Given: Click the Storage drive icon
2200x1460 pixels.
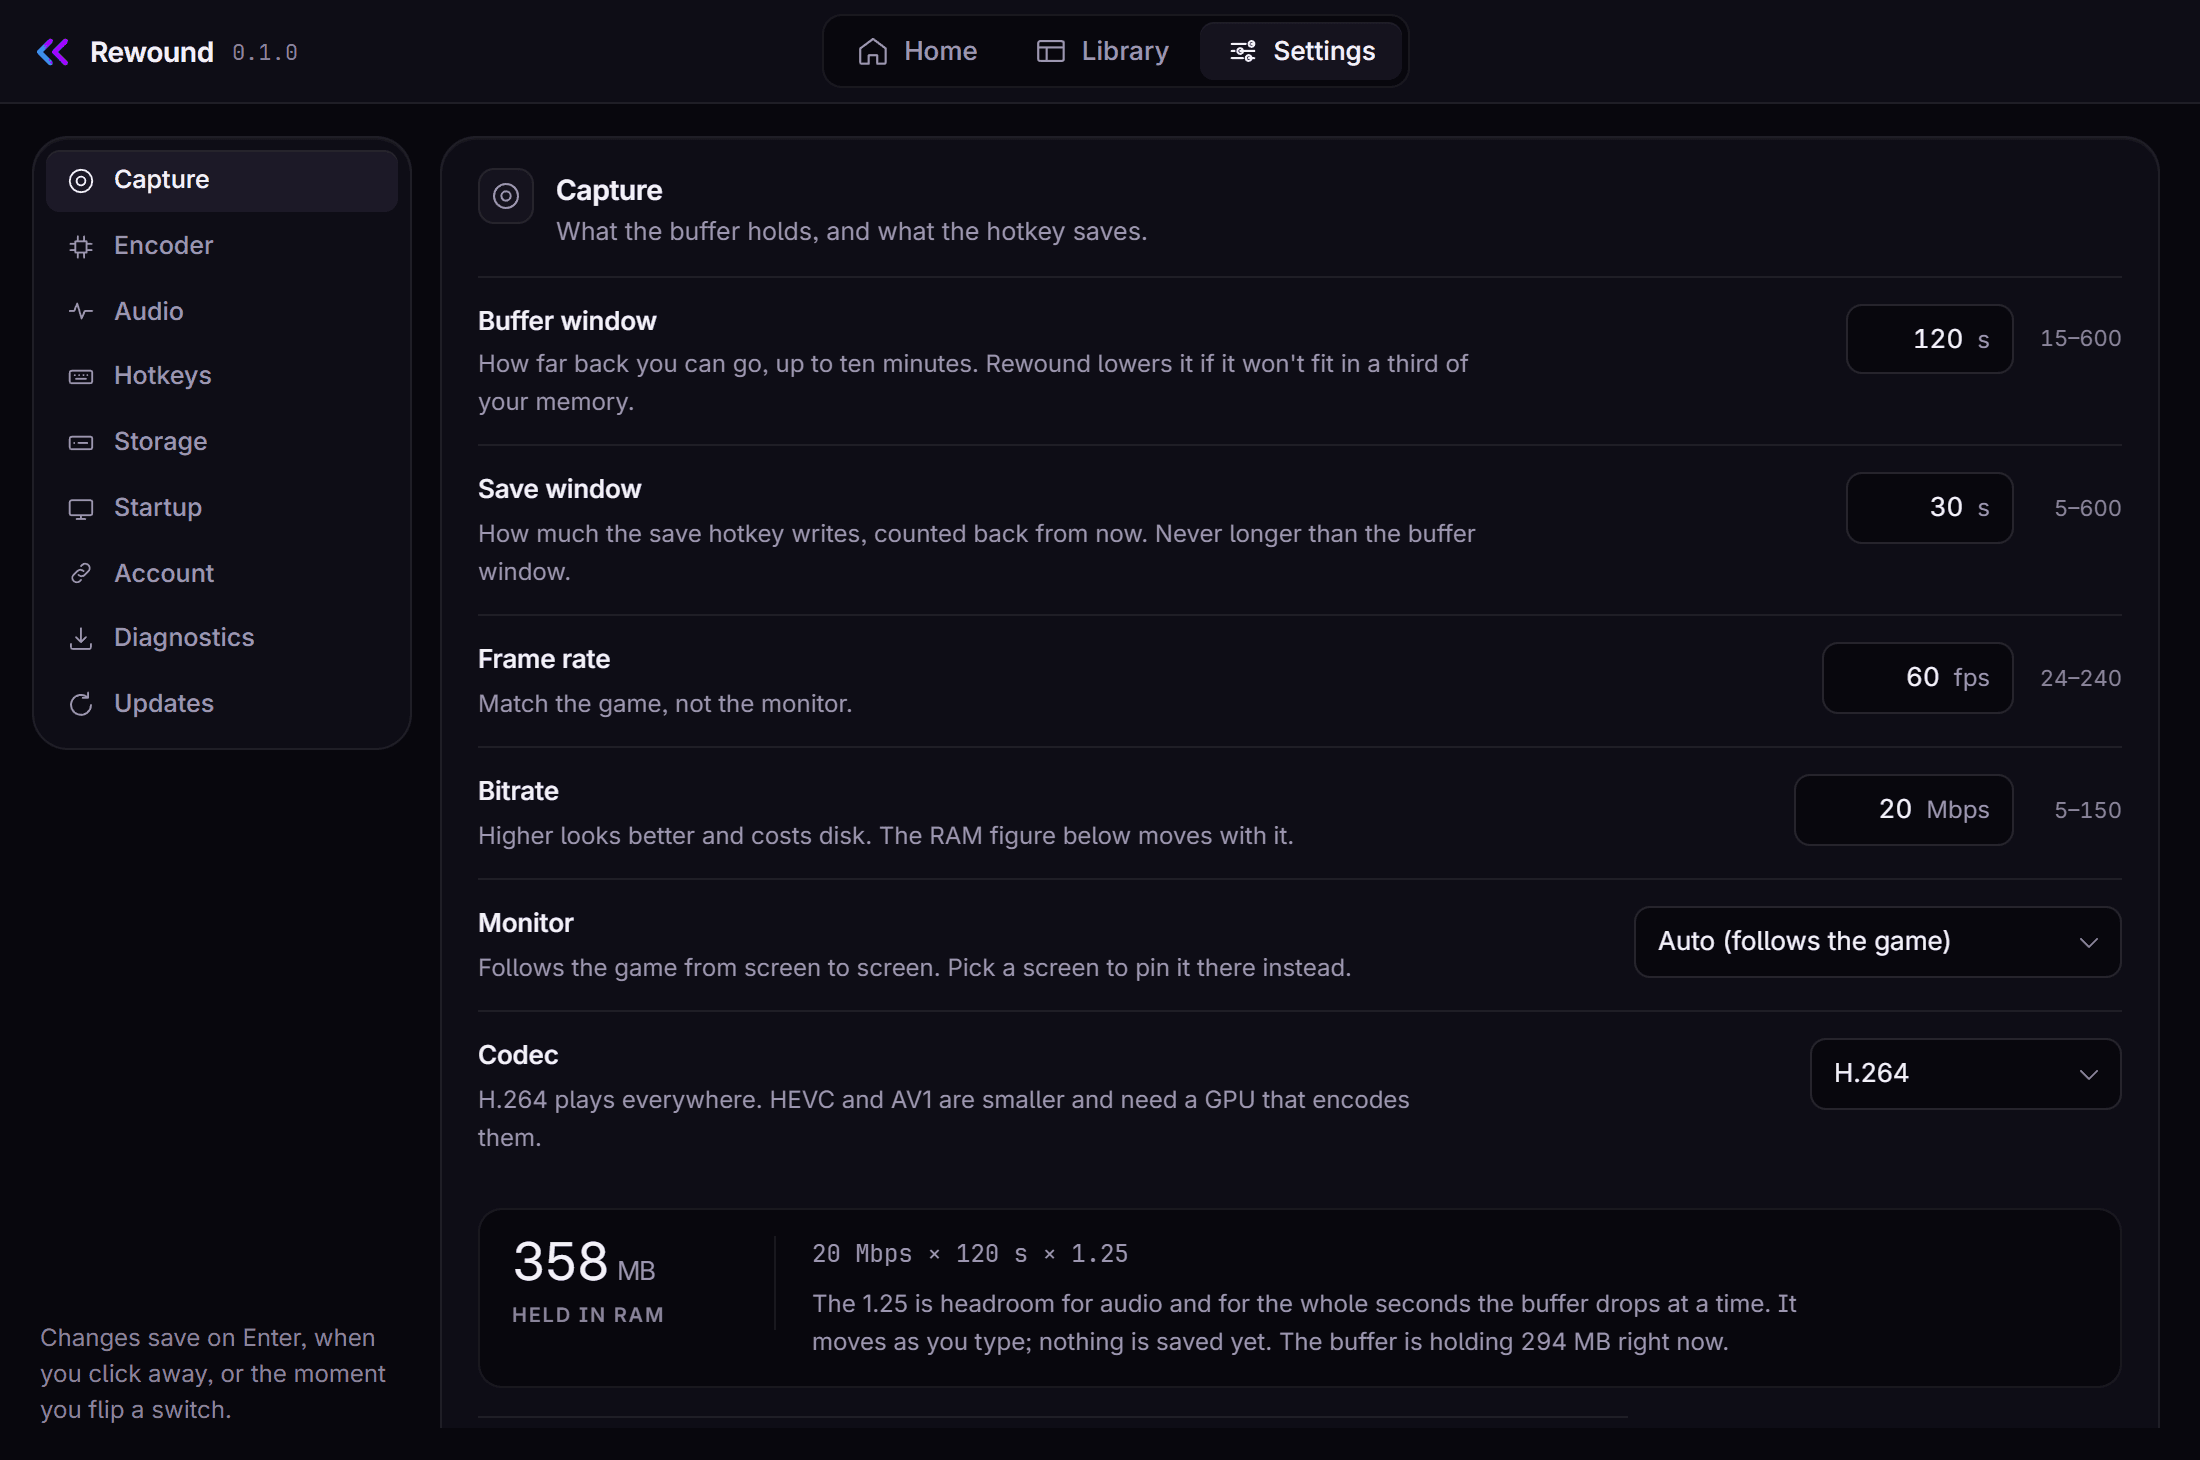Looking at the screenshot, I should coord(81,442).
